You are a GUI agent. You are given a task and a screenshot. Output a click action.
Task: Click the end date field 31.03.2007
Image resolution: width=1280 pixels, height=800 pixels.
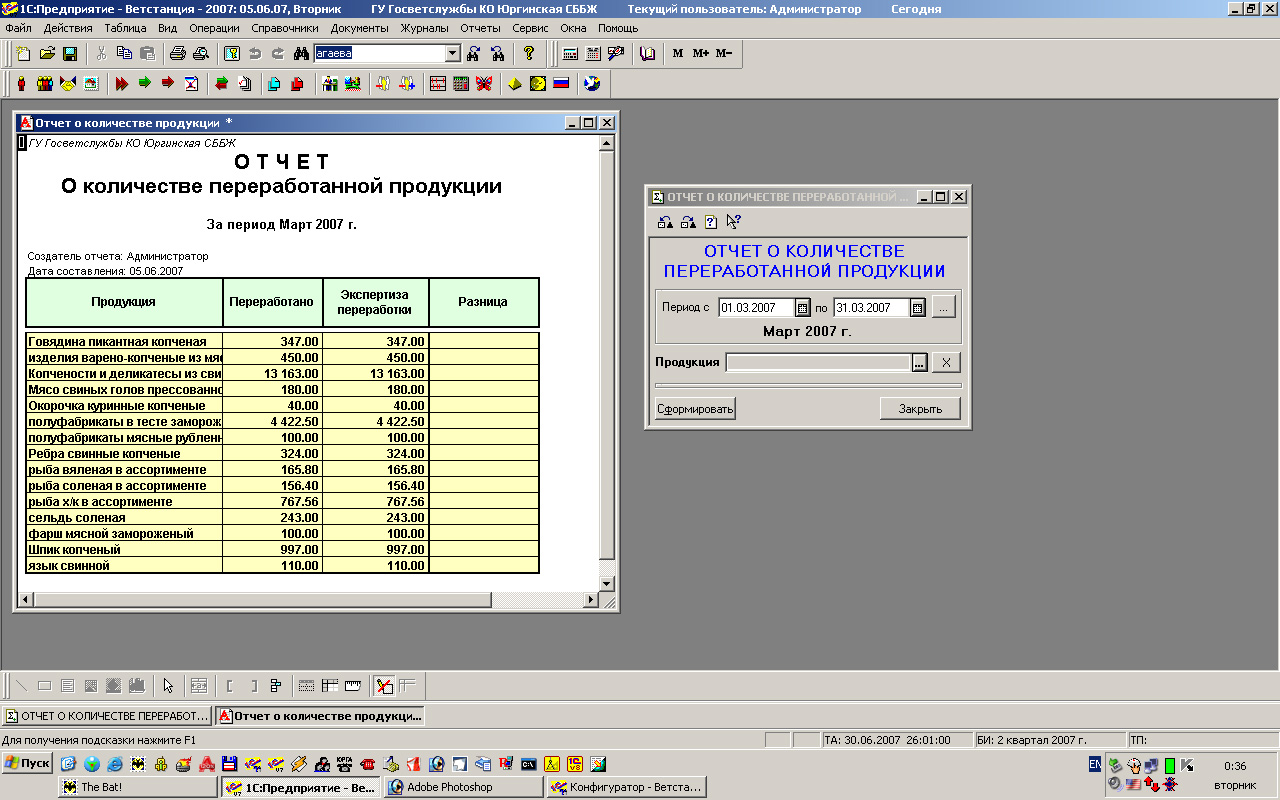coord(872,308)
